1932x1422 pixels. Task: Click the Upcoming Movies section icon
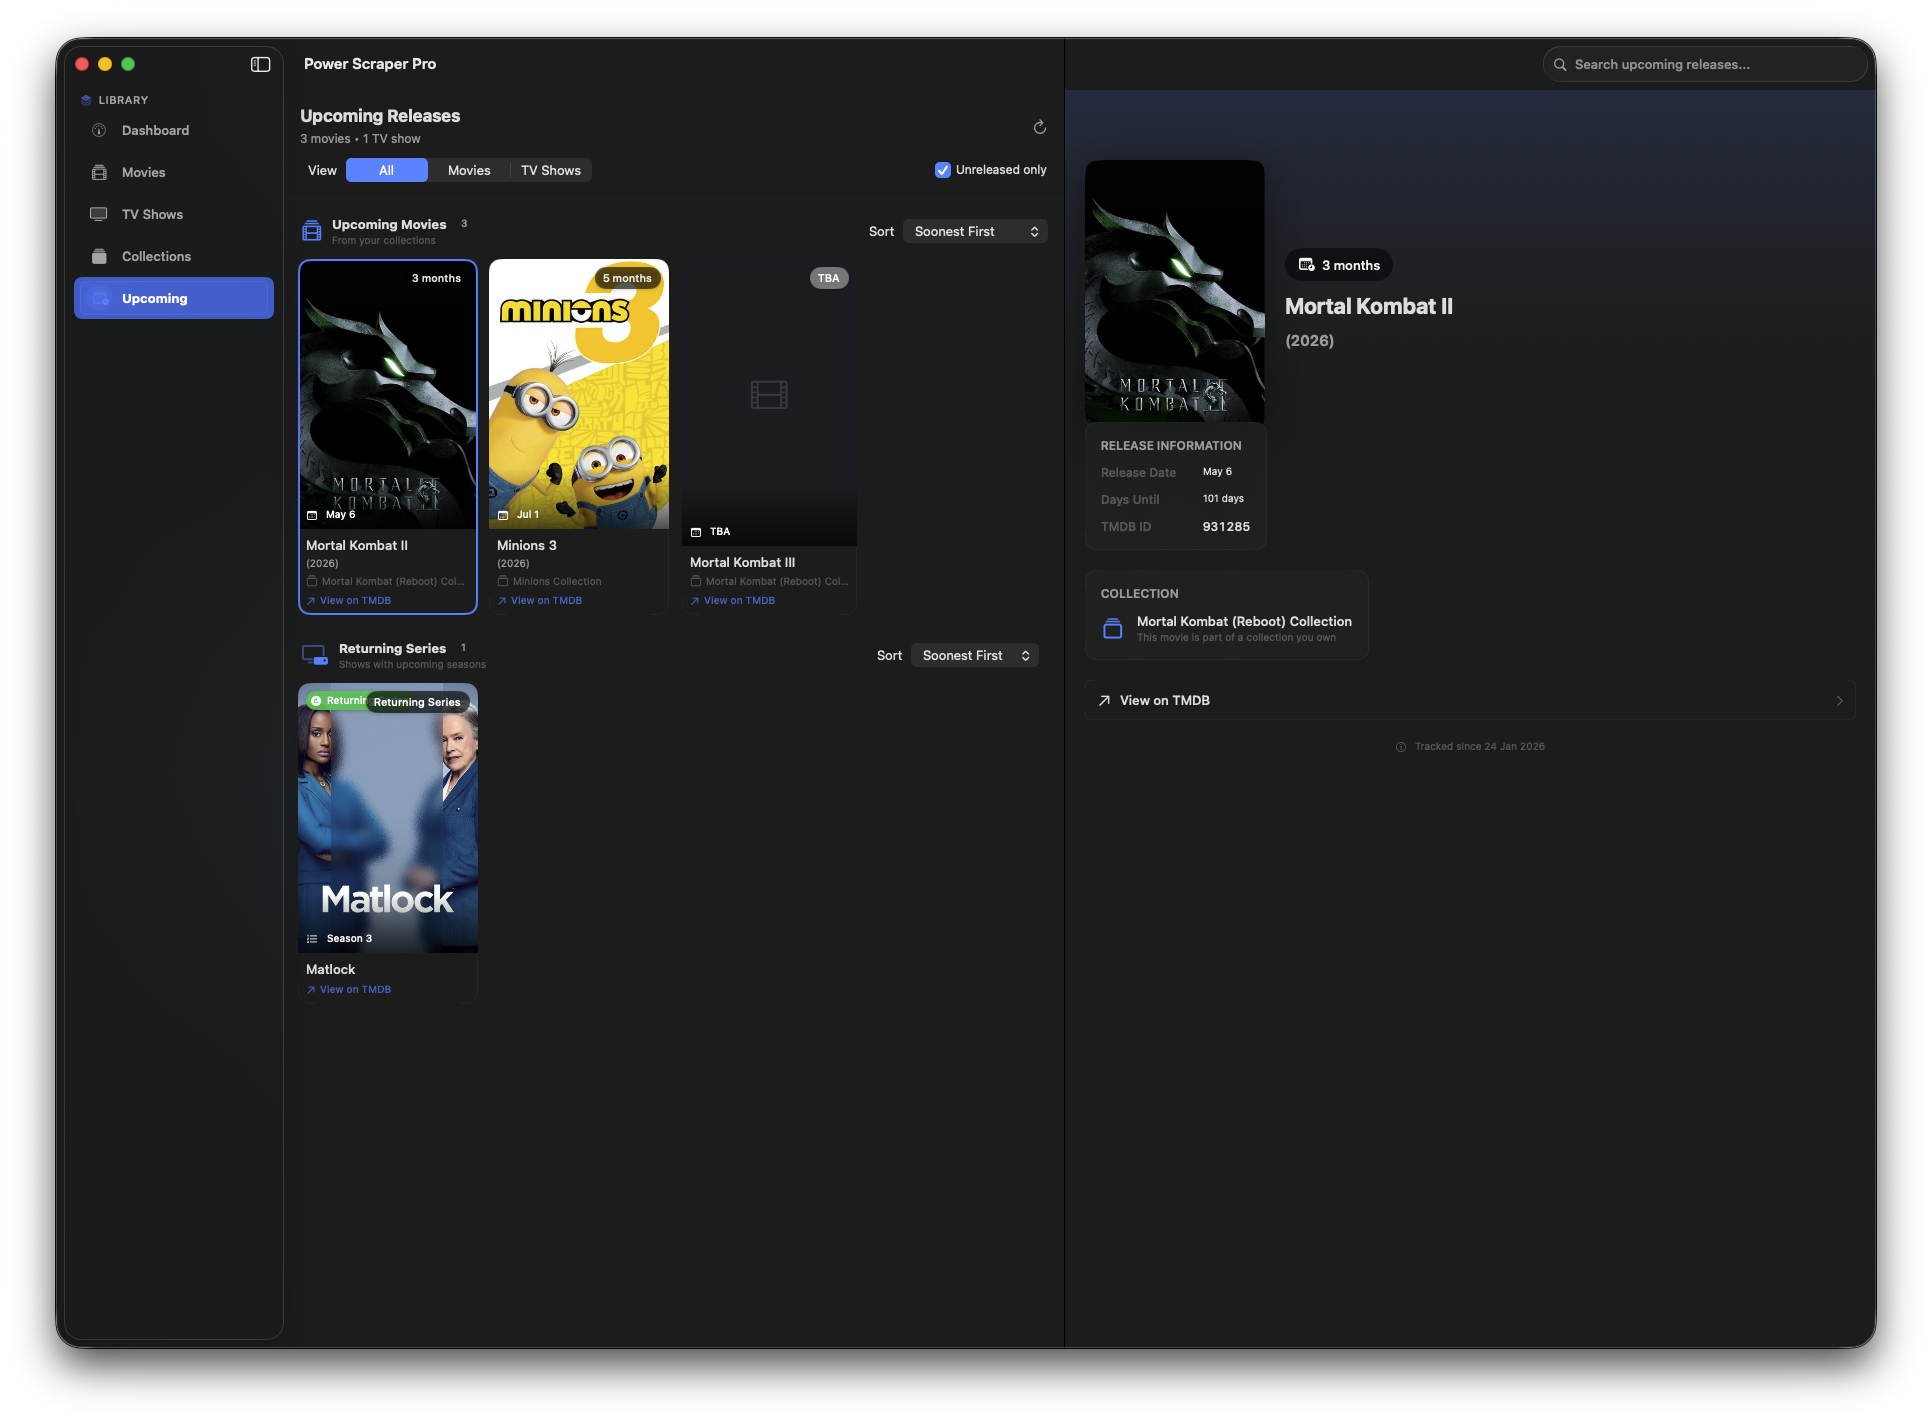click(x=314, y=231)
